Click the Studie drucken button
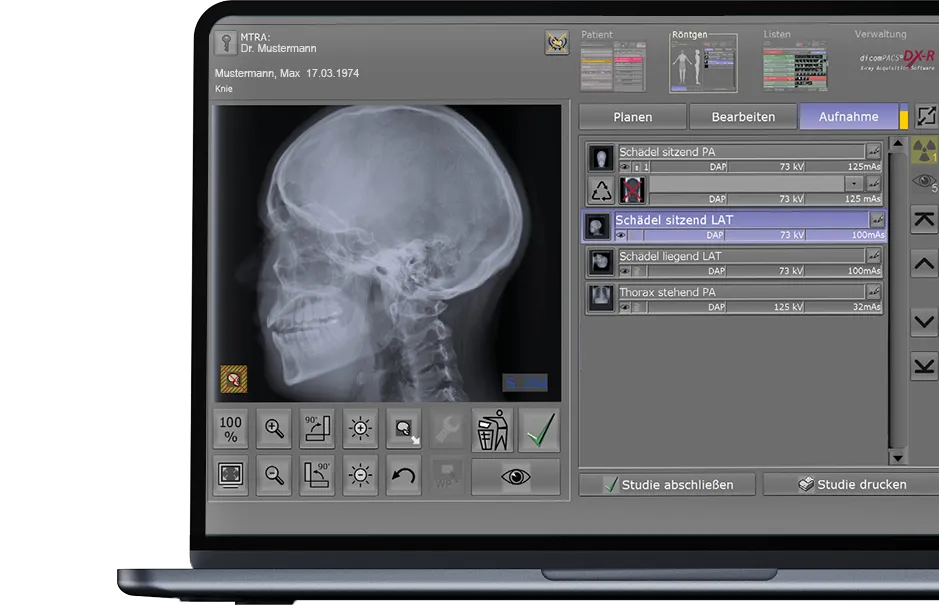 pyautogui.click(x=851, y=484)
